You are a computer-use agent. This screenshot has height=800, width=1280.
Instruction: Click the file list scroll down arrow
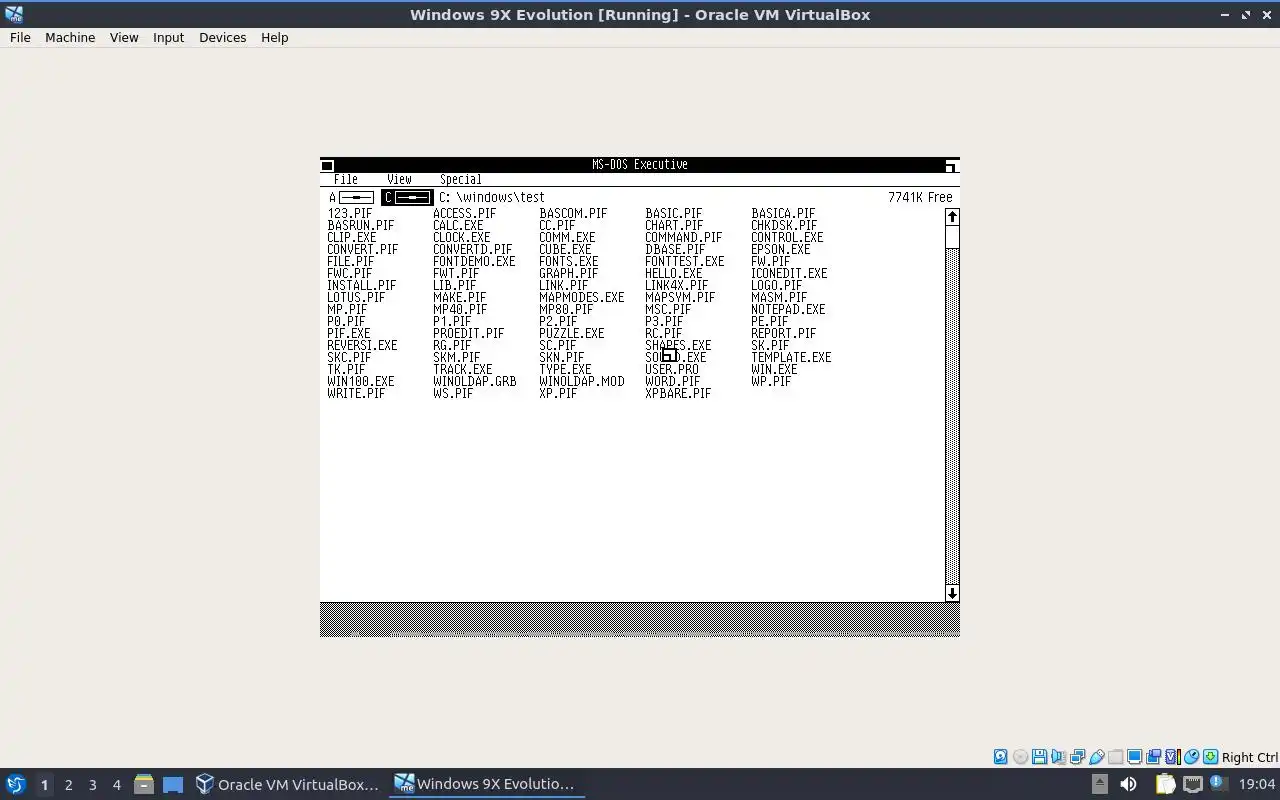point(952,593)
